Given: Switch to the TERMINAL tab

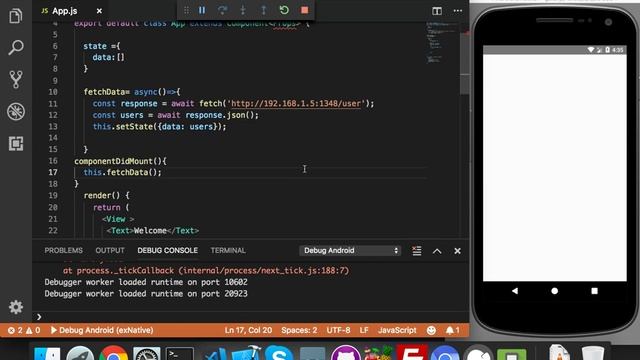Looking at the screenshot, I should [x=228, y=251].
